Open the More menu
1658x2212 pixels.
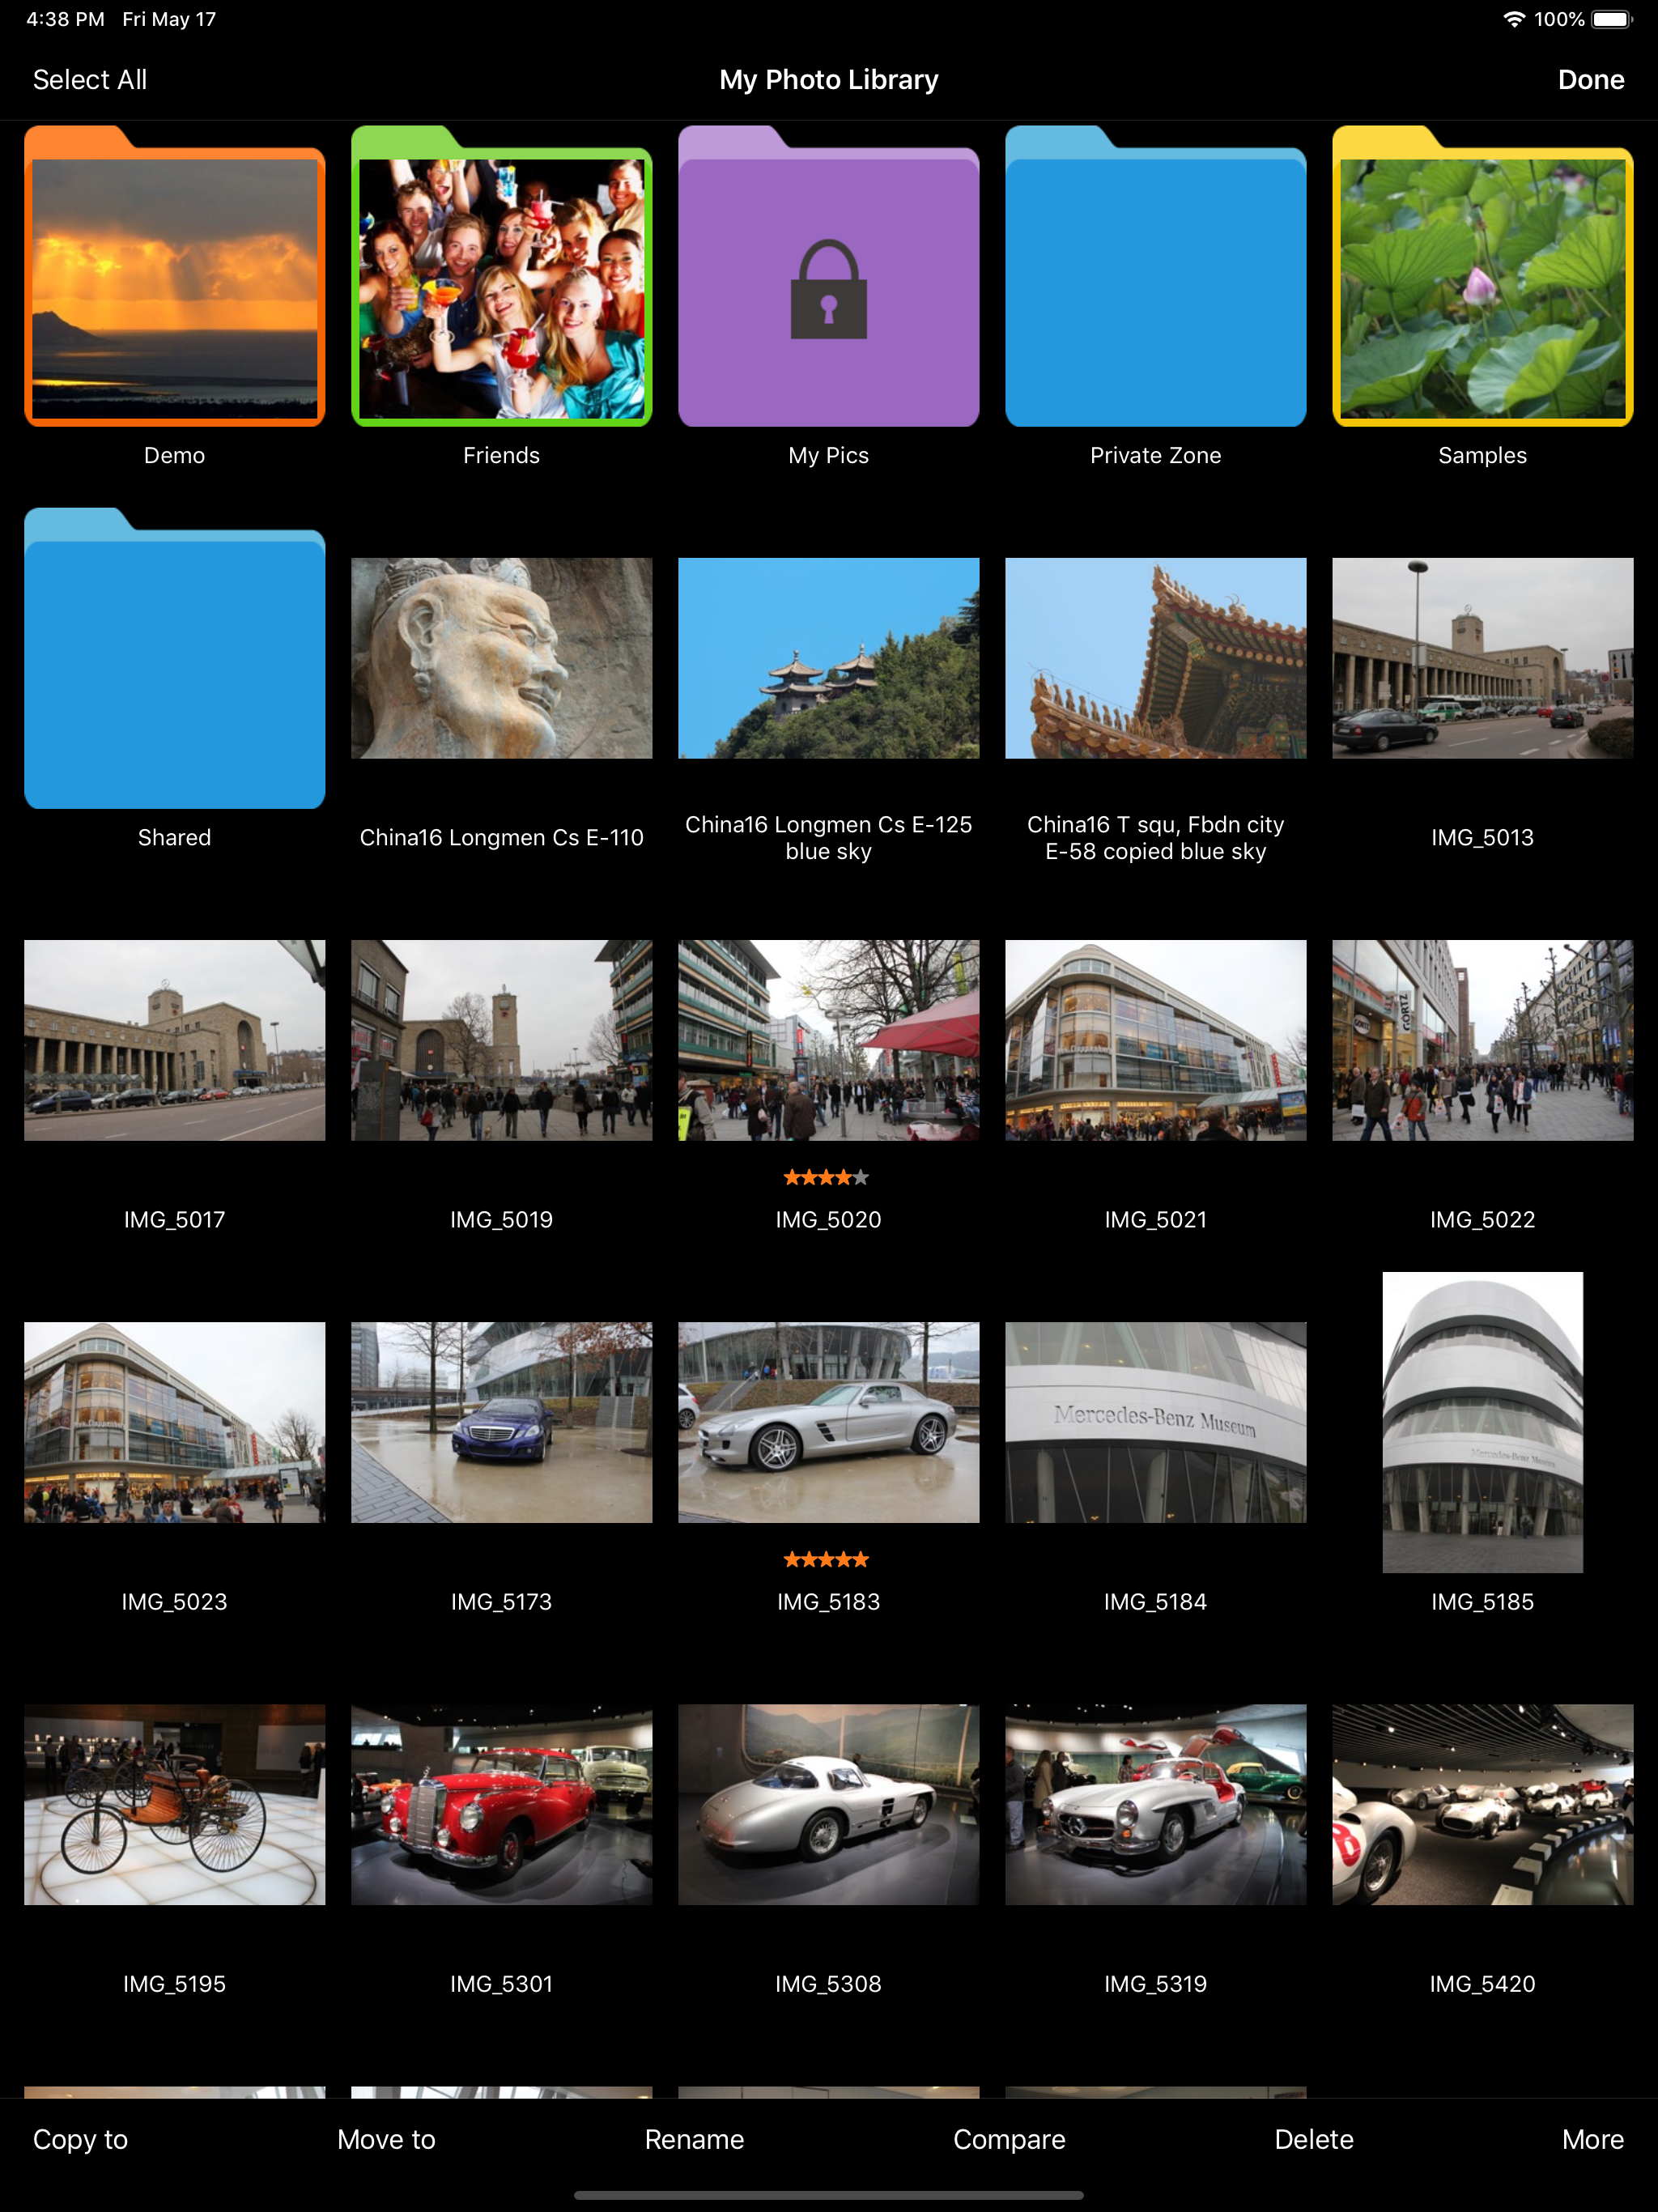pyautogui.click(x=1592, y=2139)
